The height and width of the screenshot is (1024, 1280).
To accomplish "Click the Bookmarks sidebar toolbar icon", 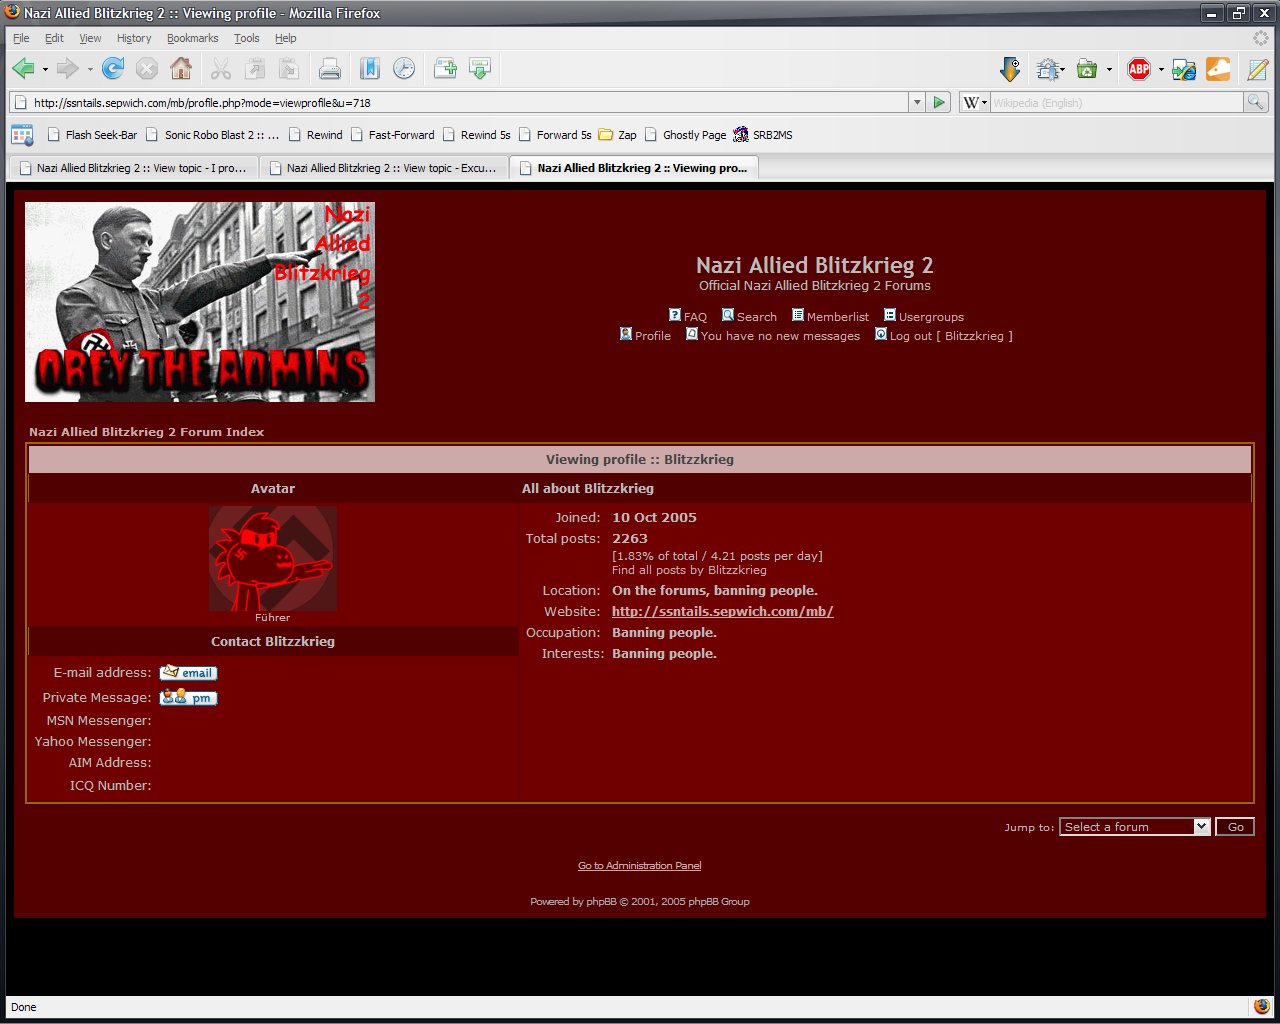I will point(369,68).
